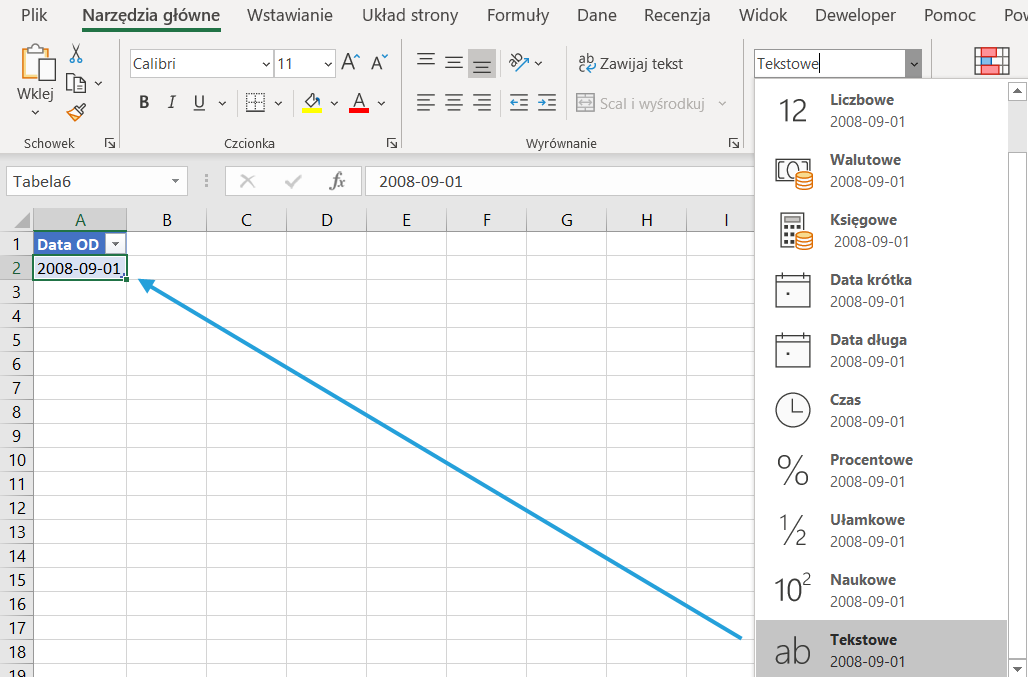Viewport: 1028px width, 677px height.
Task: Click the Insert Function fx icon
Action: click(338, 182)
